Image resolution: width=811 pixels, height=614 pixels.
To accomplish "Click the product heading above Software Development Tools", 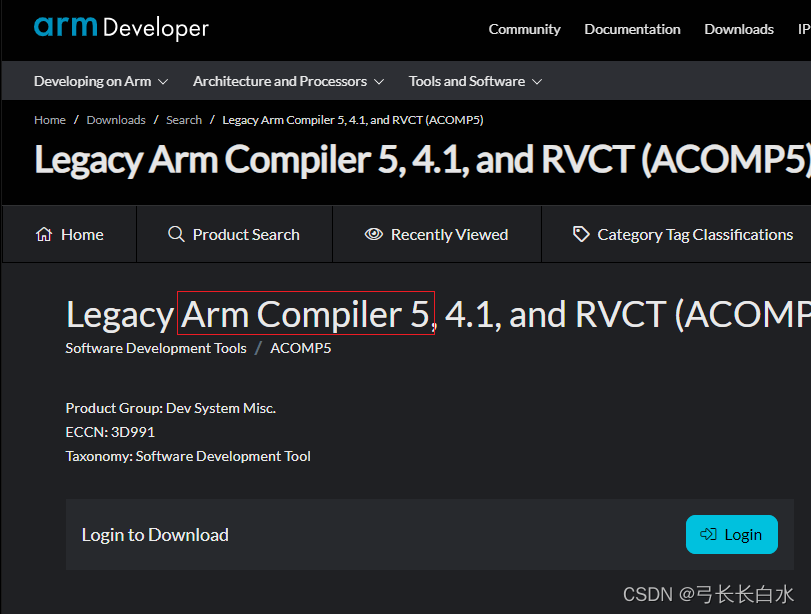I will (438, 314).
